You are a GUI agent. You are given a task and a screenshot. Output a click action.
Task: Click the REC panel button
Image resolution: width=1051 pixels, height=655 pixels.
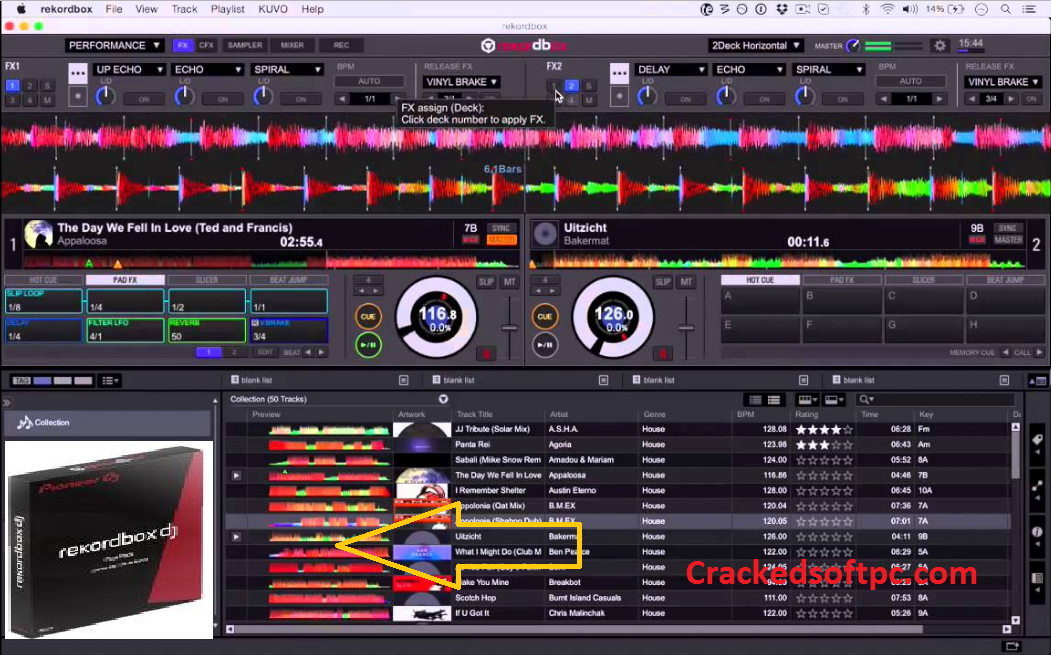click(x=341, y=45)
